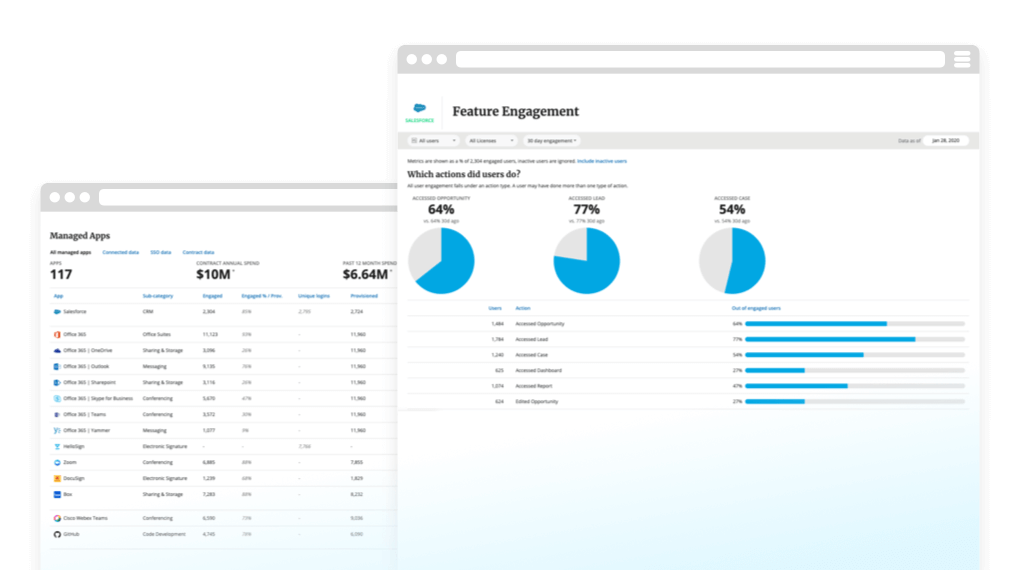
Task: Click the Cisco Webex Teams app icon
Action: click(57, 519)
